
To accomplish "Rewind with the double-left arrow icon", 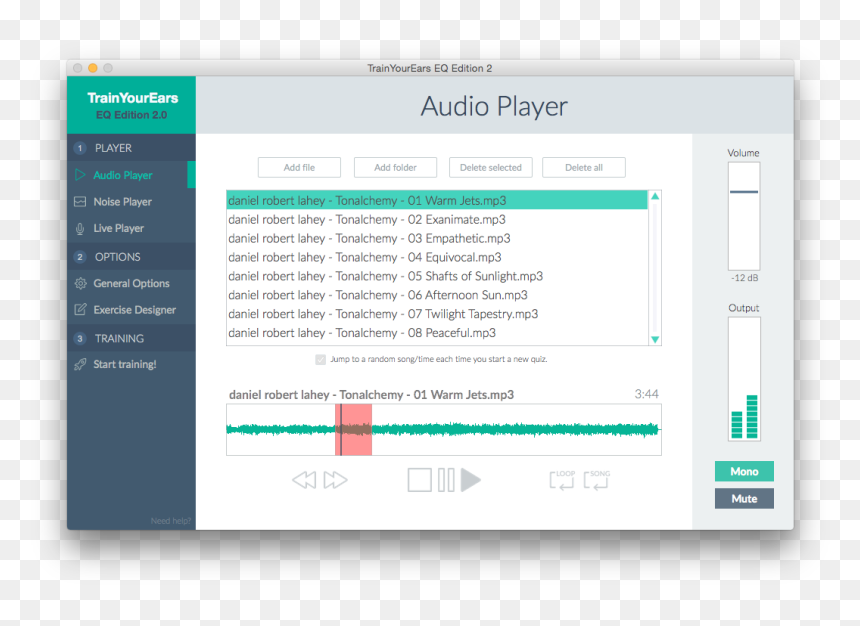I will [304, 480].
